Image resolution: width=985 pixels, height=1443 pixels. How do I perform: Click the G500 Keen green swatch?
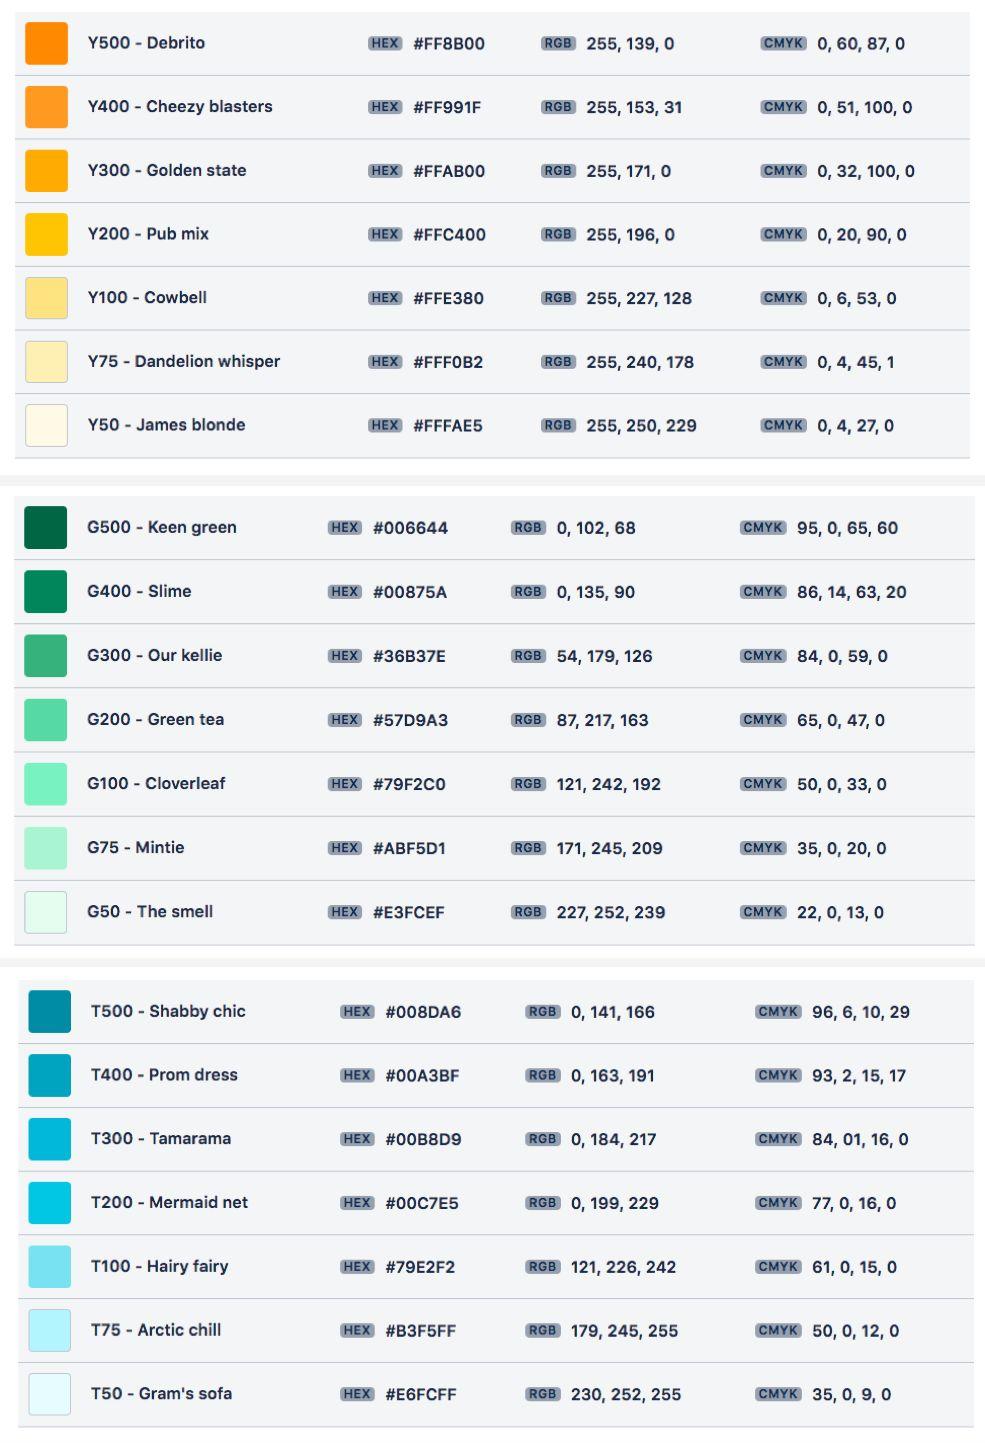(46, 528)
